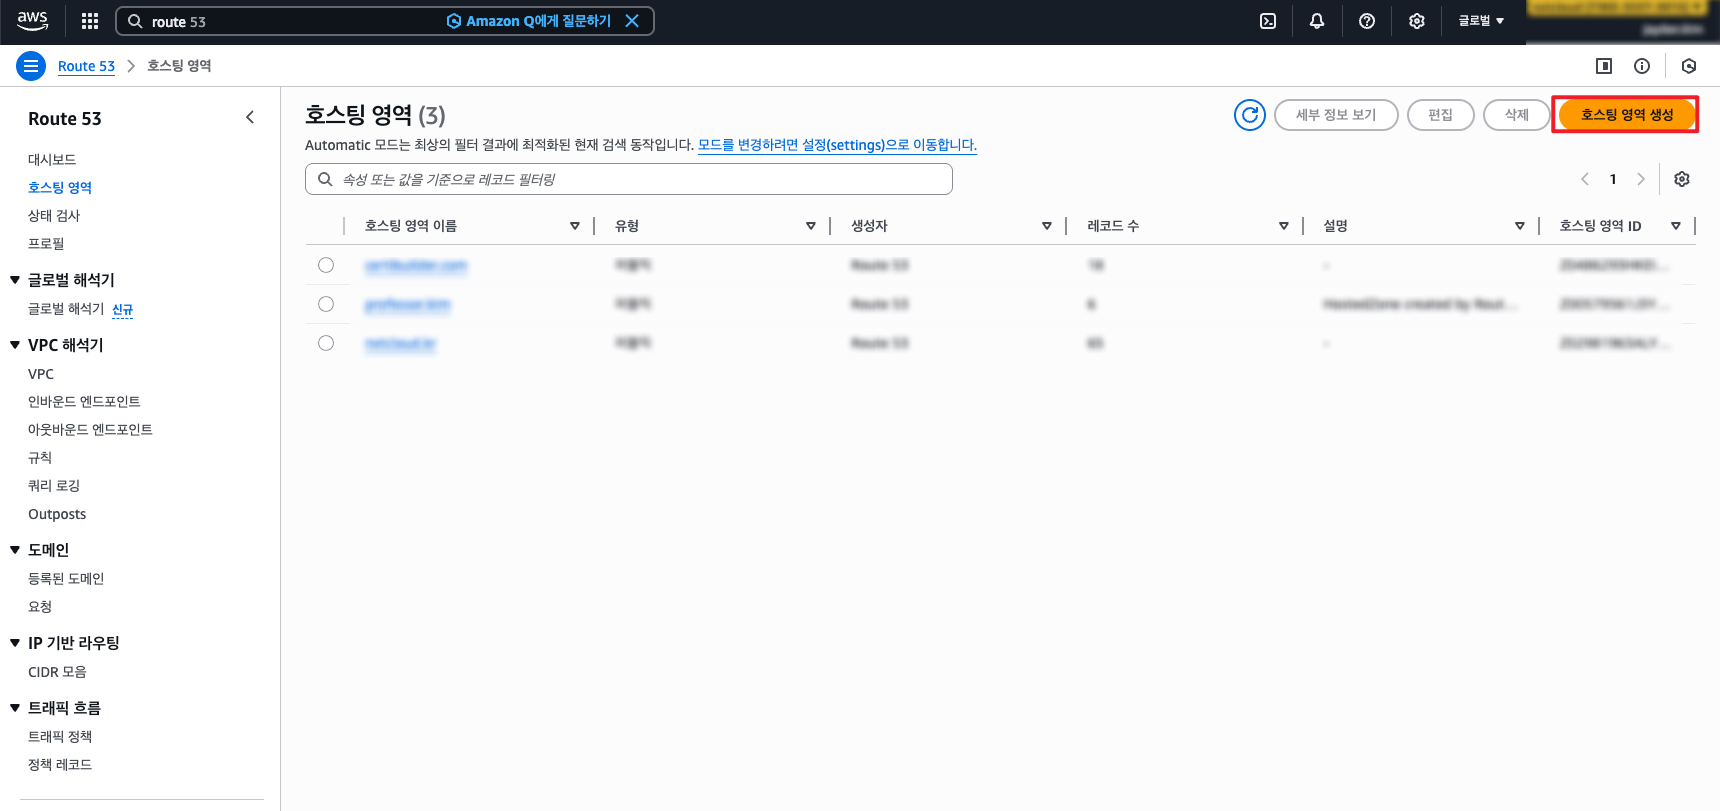Launch the CloudShell terminal icon
The image size is (1720, 811).
coord(1268,21)
